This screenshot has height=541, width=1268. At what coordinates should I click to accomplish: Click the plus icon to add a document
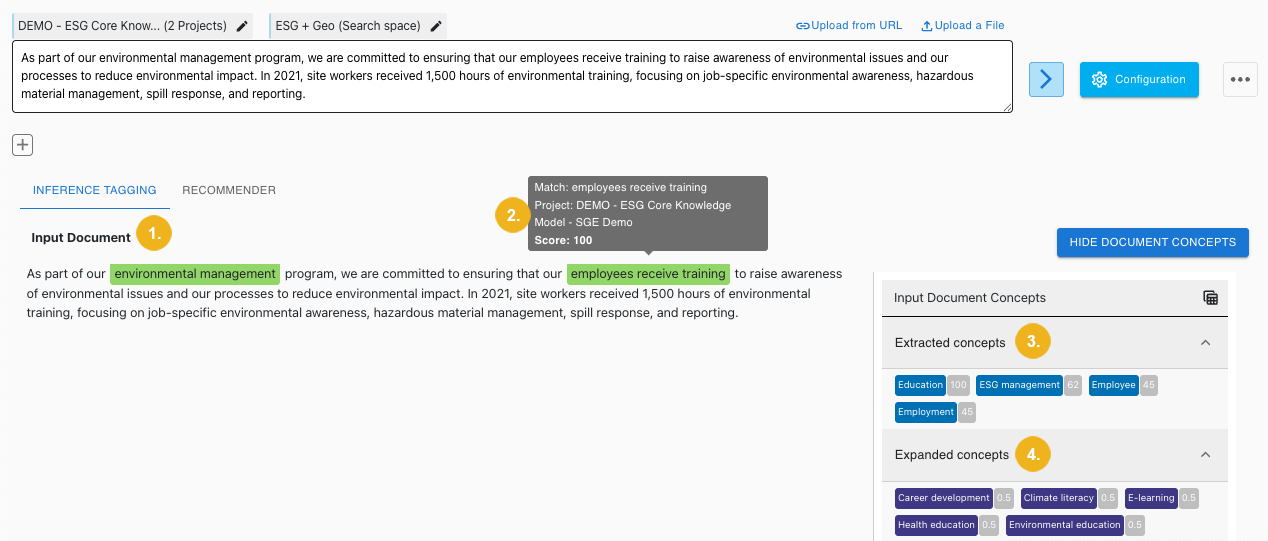(22, 145)
